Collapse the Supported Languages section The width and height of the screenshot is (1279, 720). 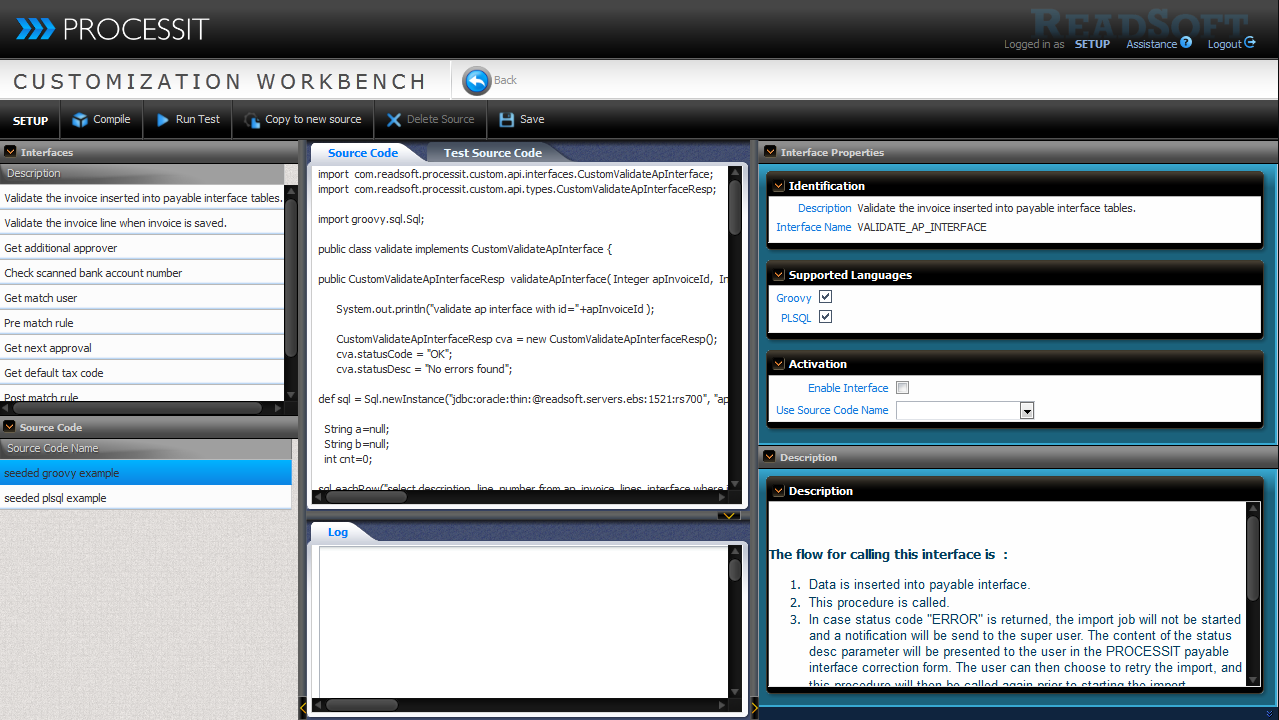tap(779, 275)
